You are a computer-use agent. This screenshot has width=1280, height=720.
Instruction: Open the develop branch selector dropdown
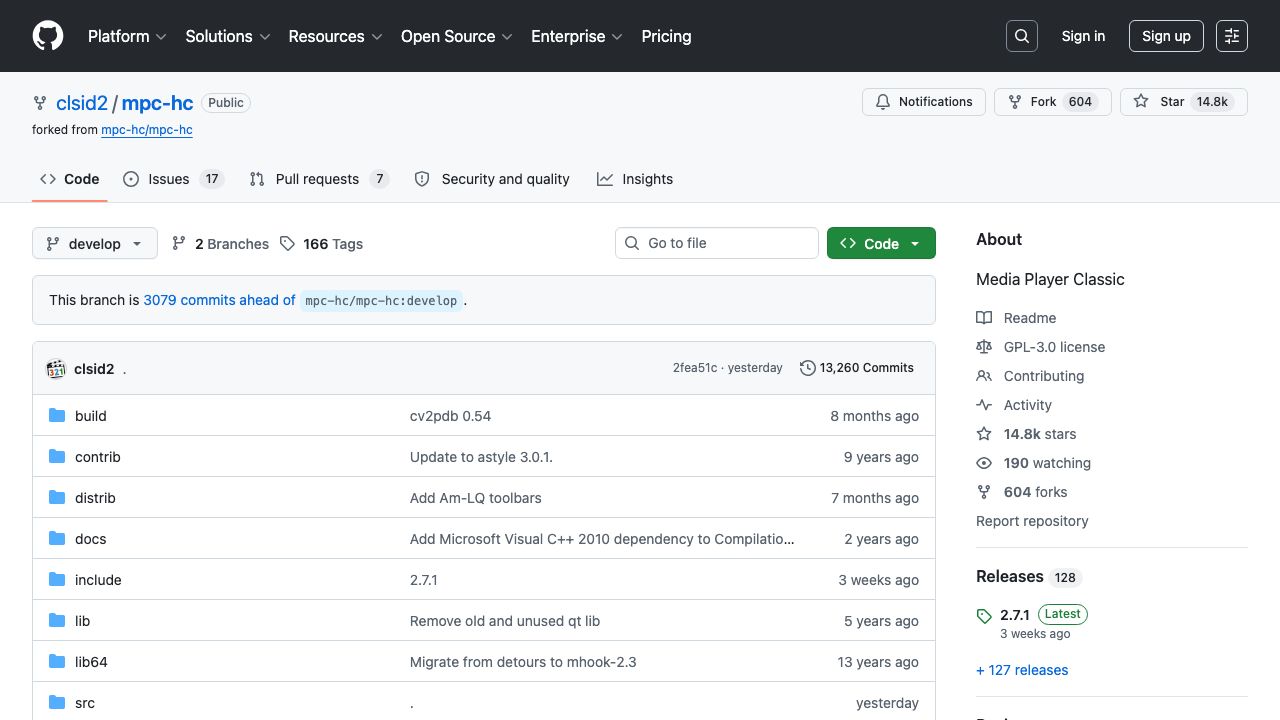click(x=95, y=244)
